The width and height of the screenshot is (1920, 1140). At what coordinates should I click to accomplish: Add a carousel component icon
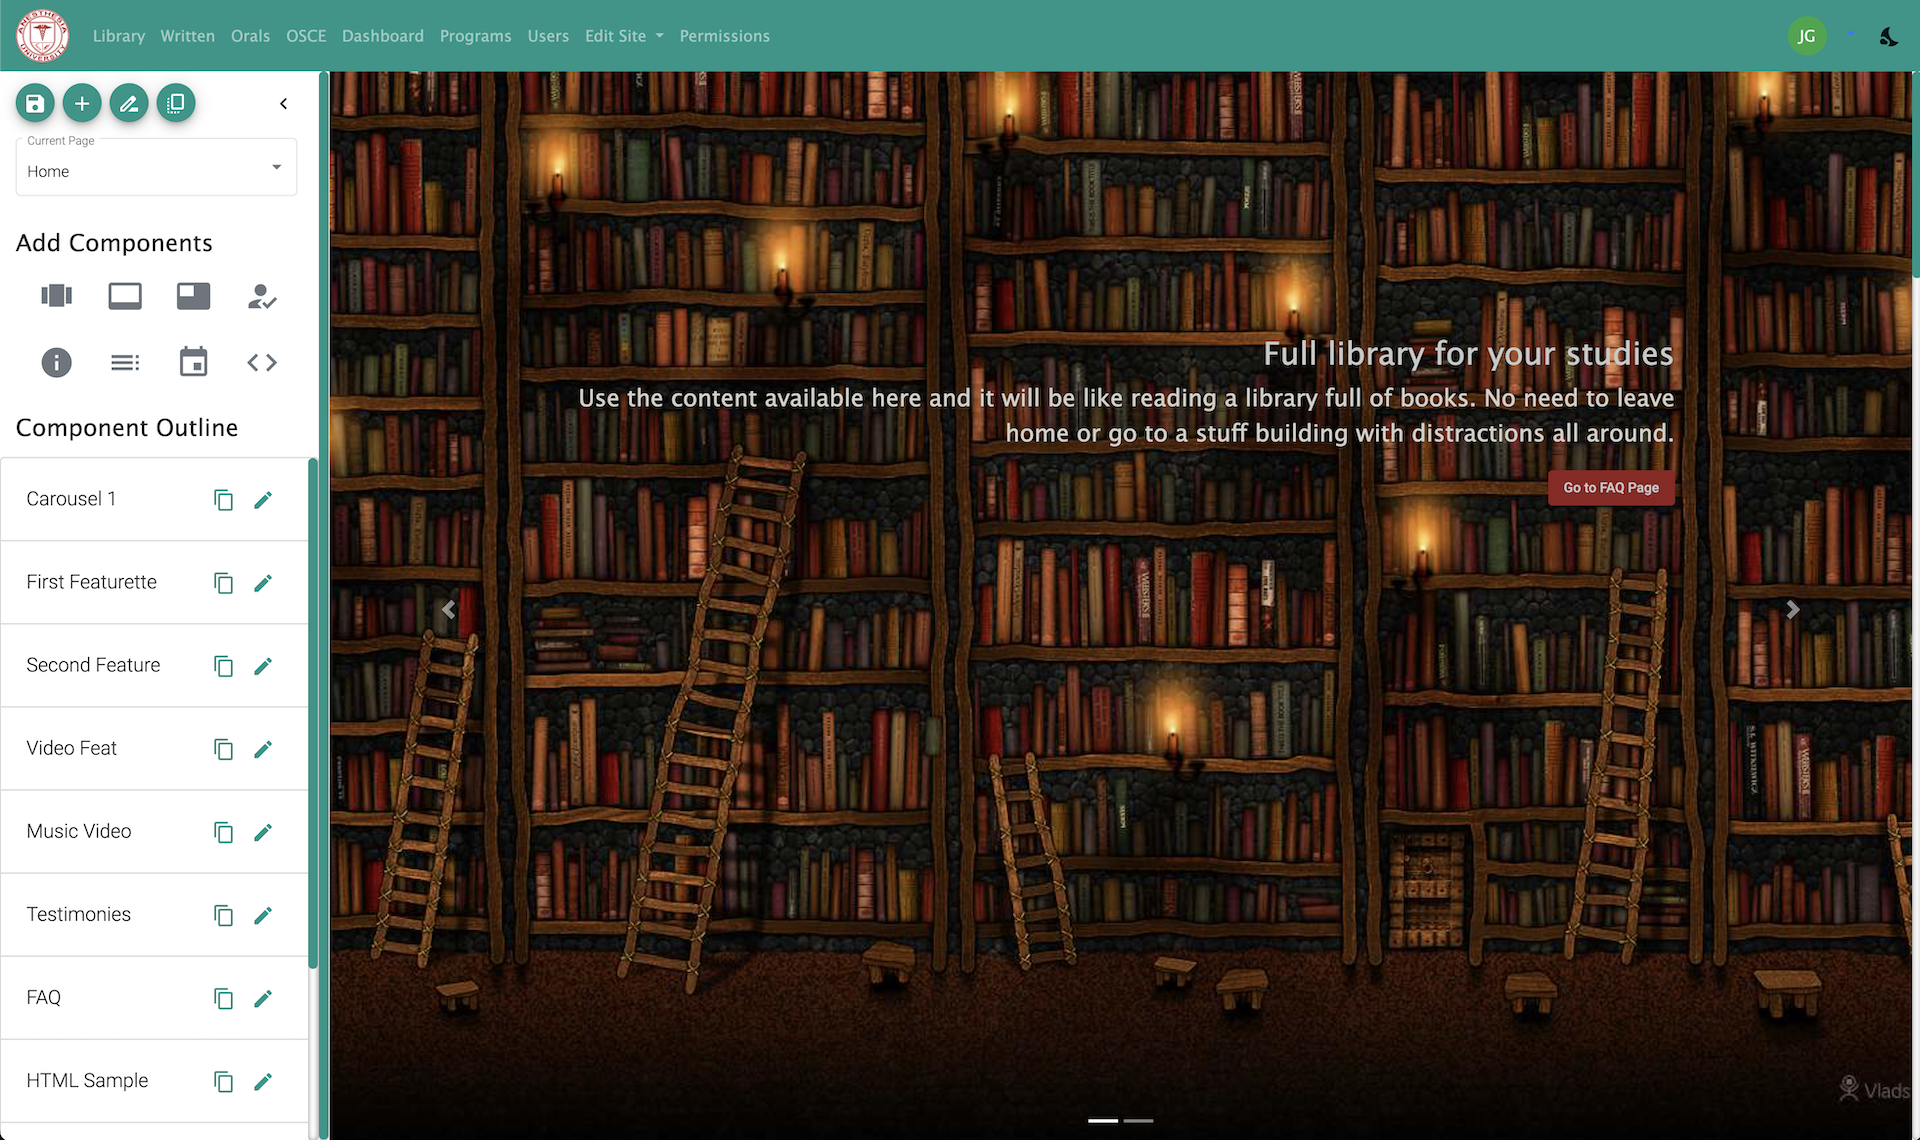56,296
